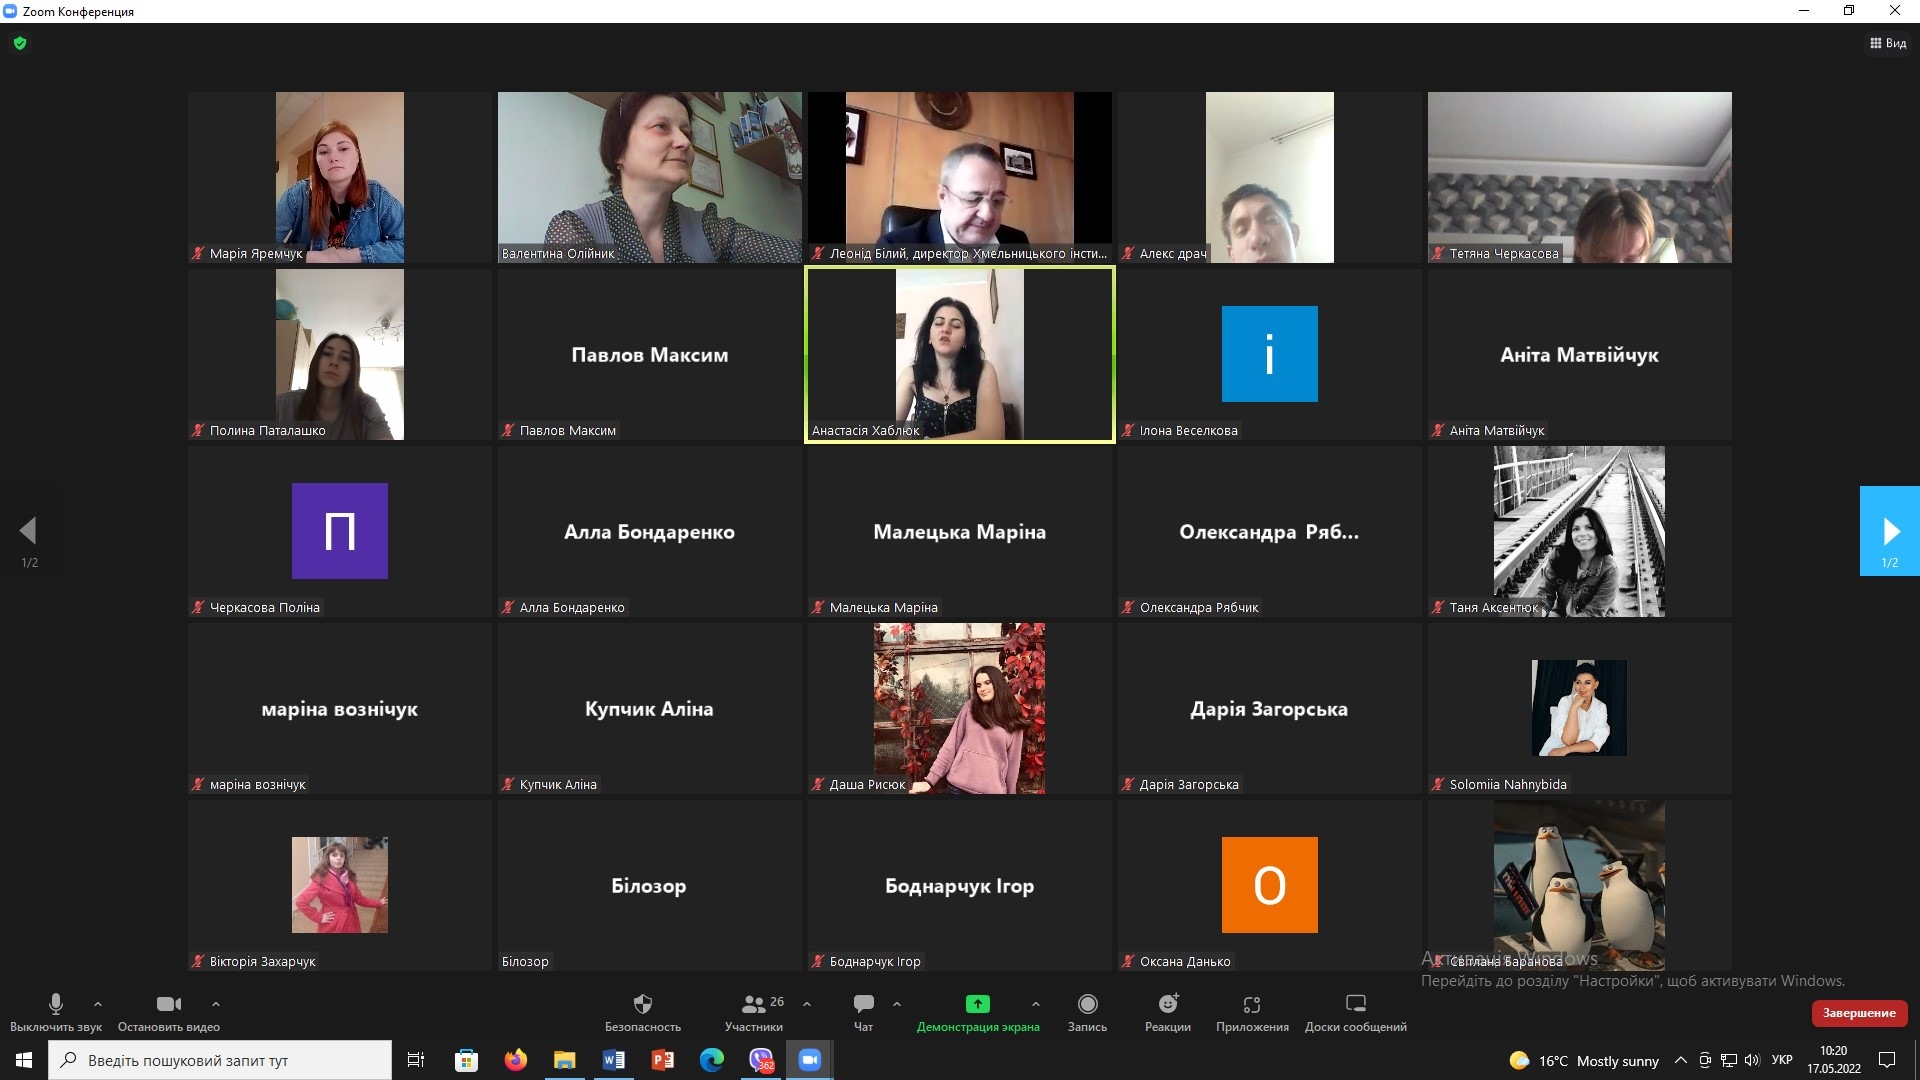The width and height of the screenshot is (1920, 1080).
Task: Open the Чат chat panel
Action: (863, 1005)
